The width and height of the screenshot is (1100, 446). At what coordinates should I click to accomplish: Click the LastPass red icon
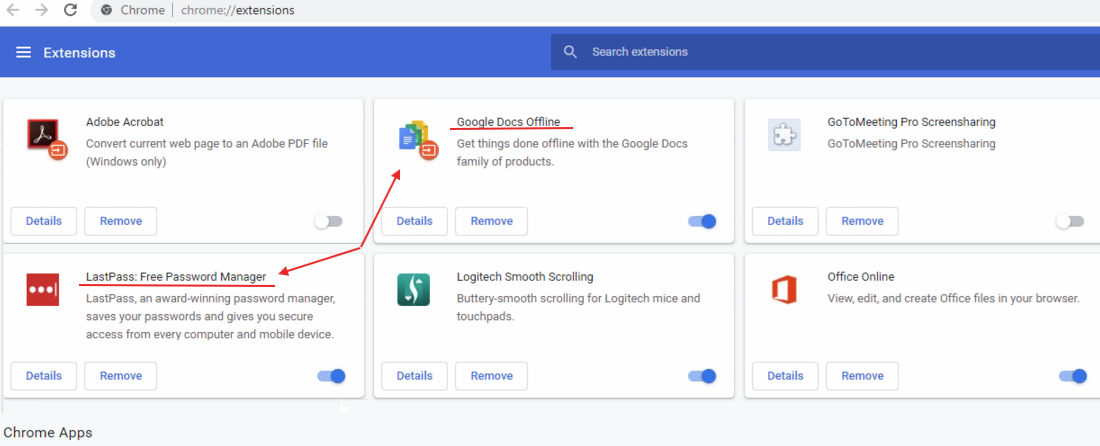click(x=43, y=290)
